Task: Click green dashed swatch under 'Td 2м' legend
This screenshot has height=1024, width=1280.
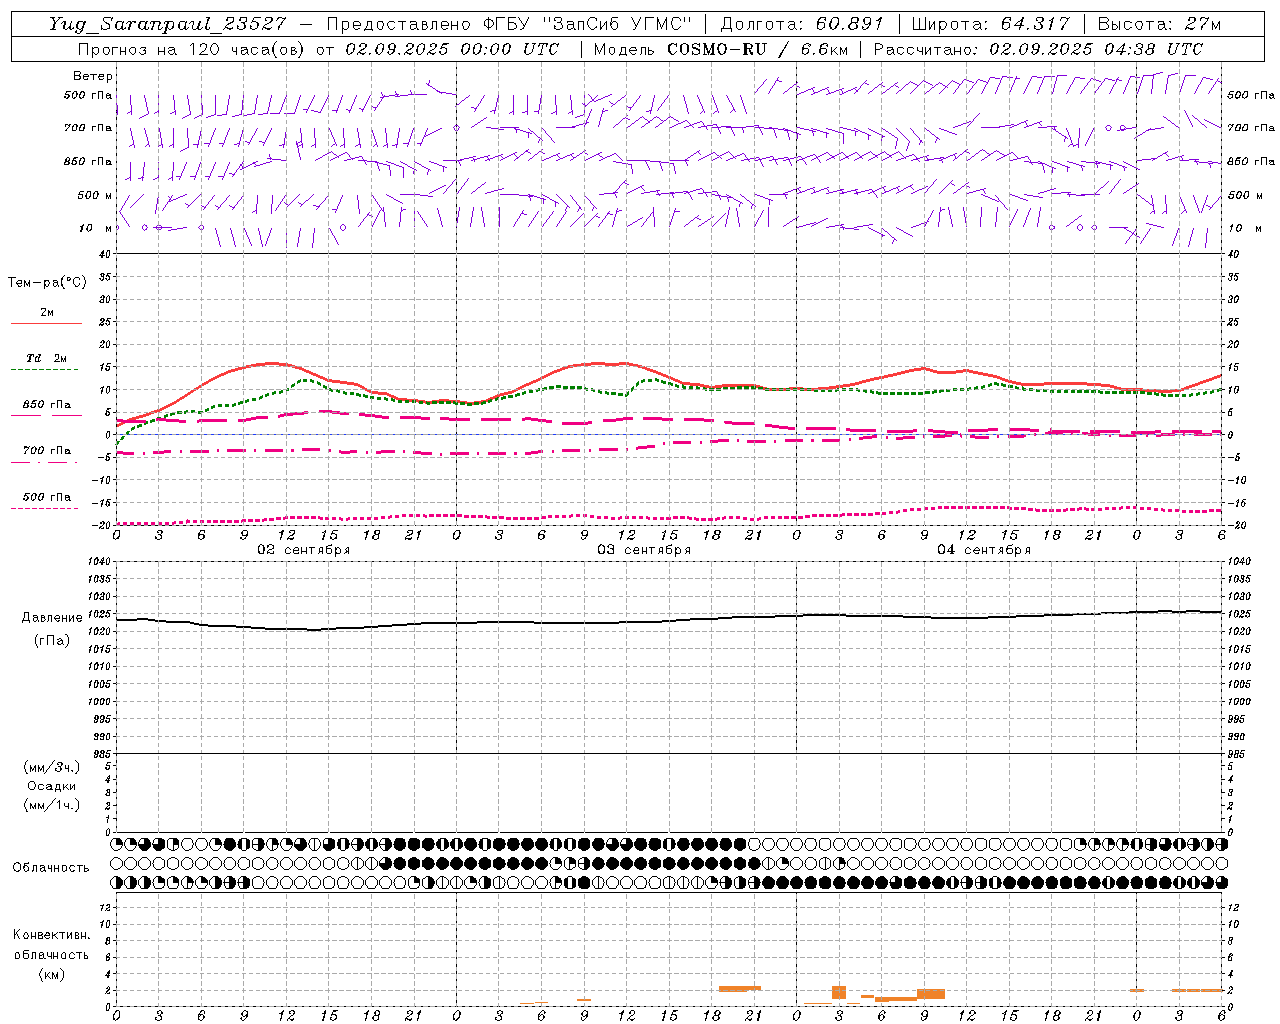Action: pyautogui.click(x=44, y=369)
